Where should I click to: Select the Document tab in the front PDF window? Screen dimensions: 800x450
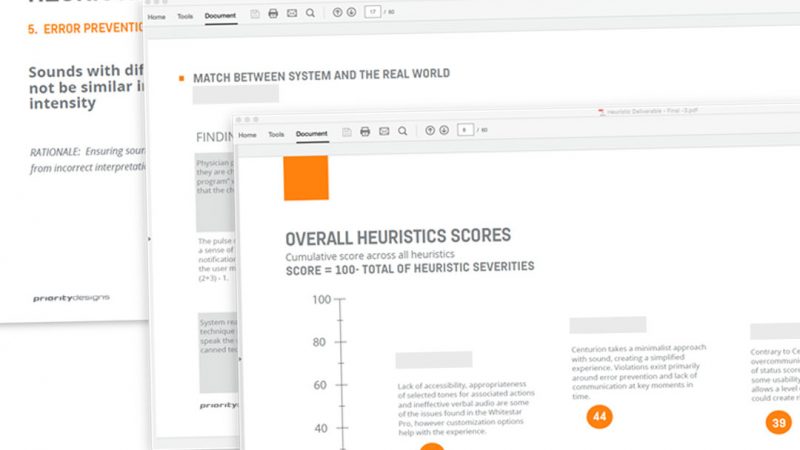click(312, 134)
